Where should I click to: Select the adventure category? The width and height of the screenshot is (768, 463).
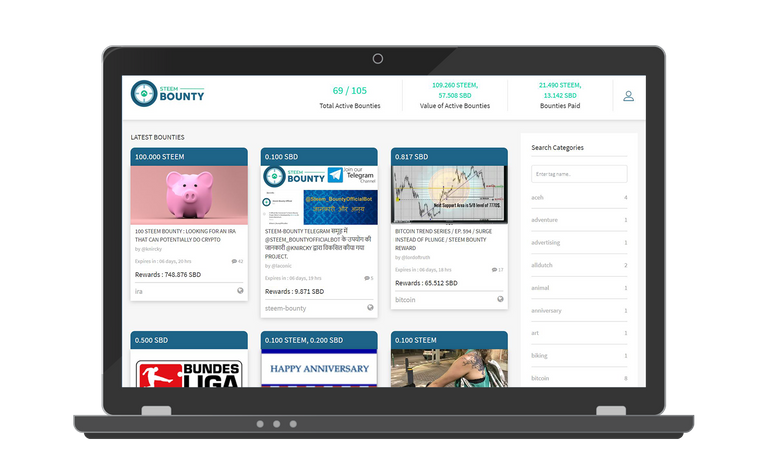pyautogui.click(x=579, y=220)
